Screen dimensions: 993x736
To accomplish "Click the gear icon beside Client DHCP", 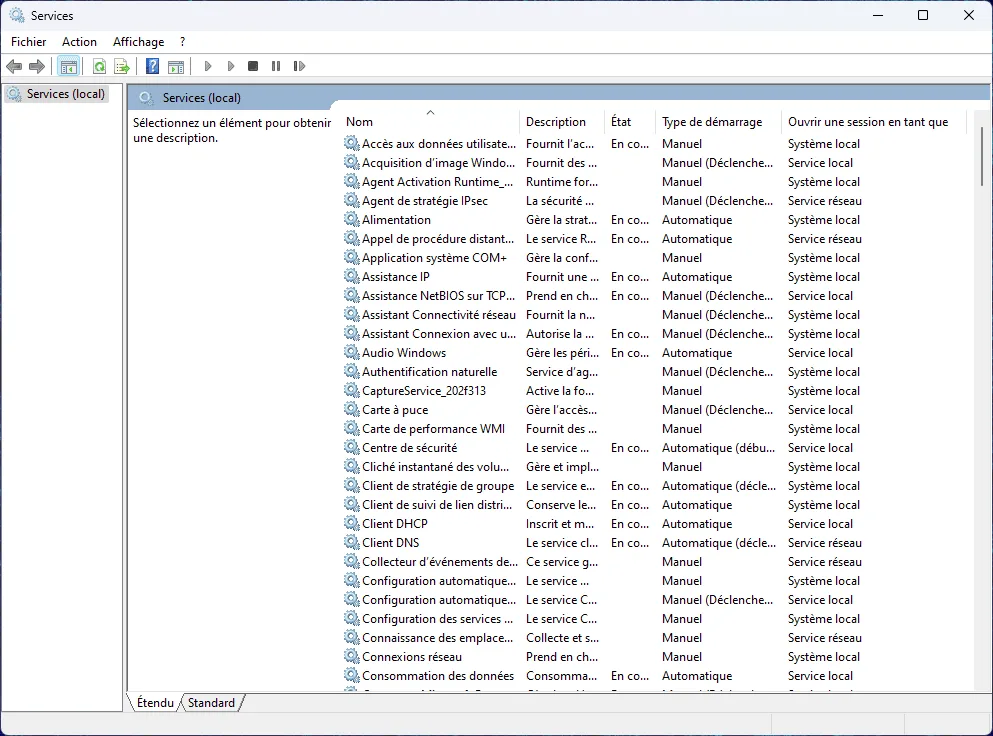I will click(x=351, y=523).
